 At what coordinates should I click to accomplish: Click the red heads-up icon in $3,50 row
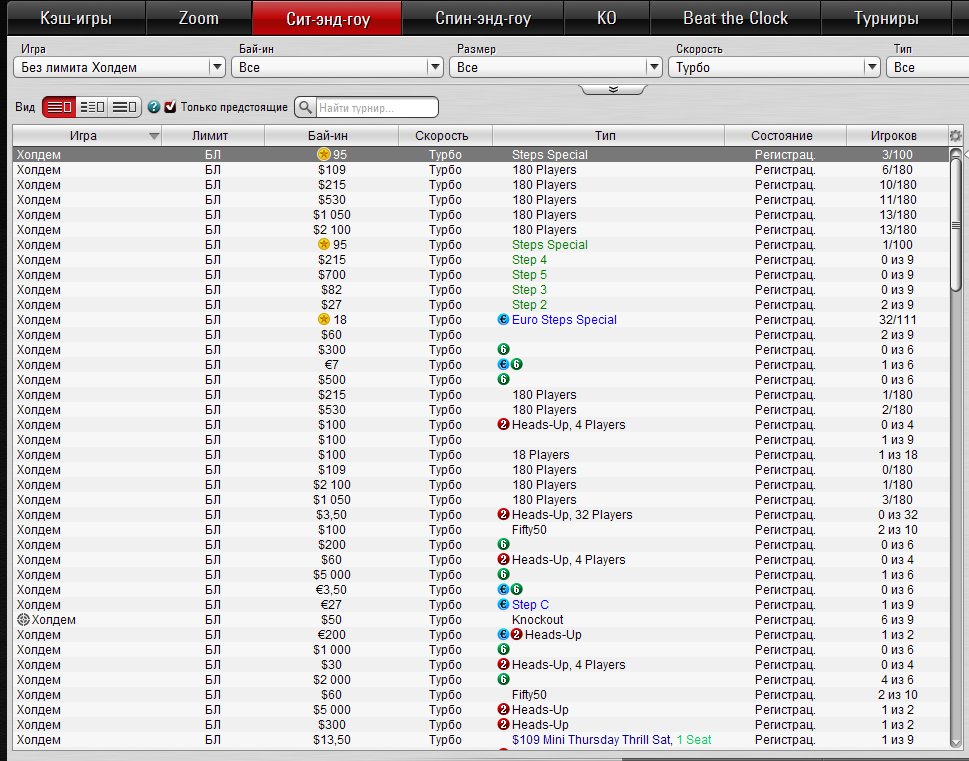[503, 514]
